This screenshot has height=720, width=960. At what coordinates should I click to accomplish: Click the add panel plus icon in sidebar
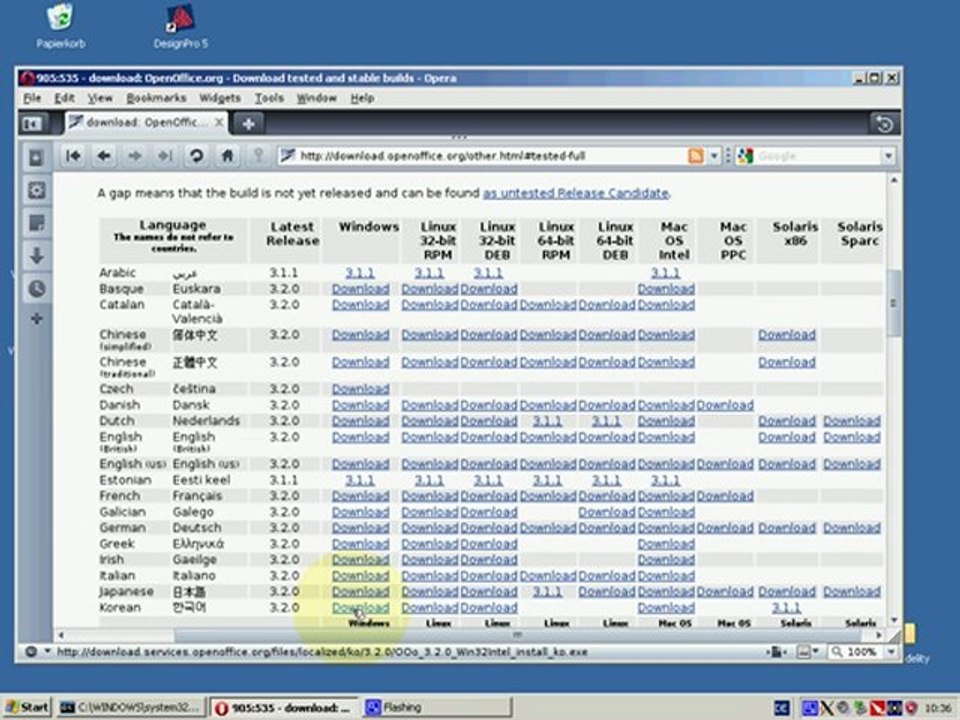(36, 319)
